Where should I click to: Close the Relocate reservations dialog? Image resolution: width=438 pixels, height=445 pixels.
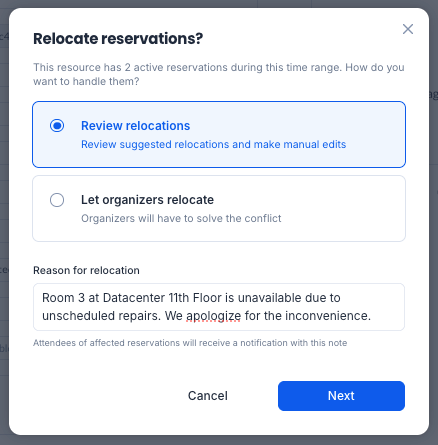(x=408, y=29)
